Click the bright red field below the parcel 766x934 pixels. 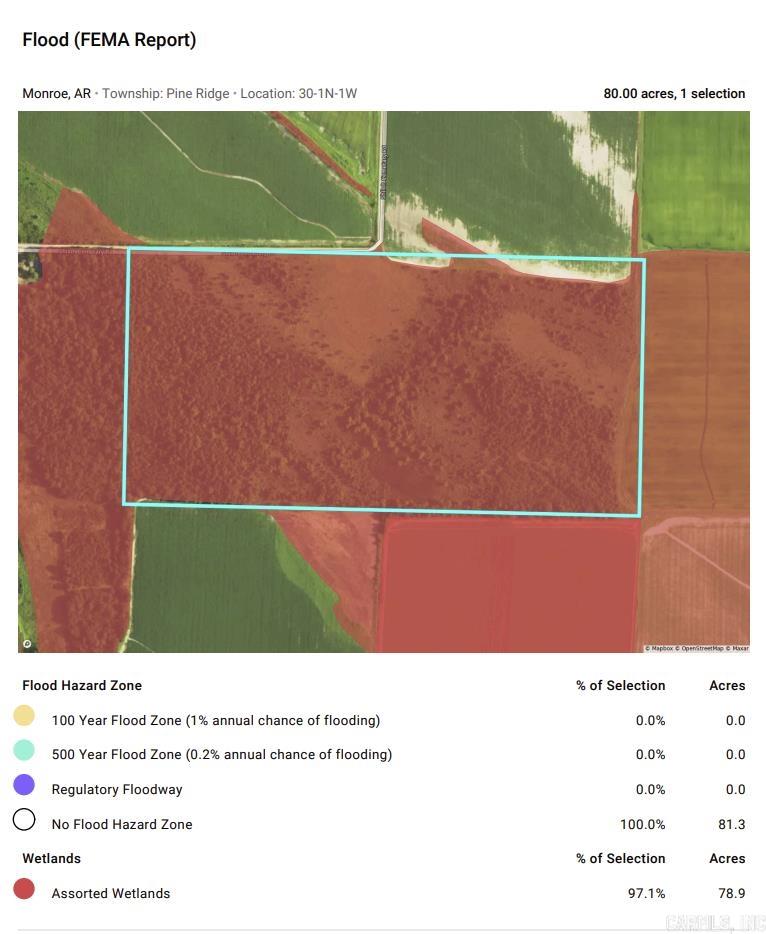[x=508, y=585]
